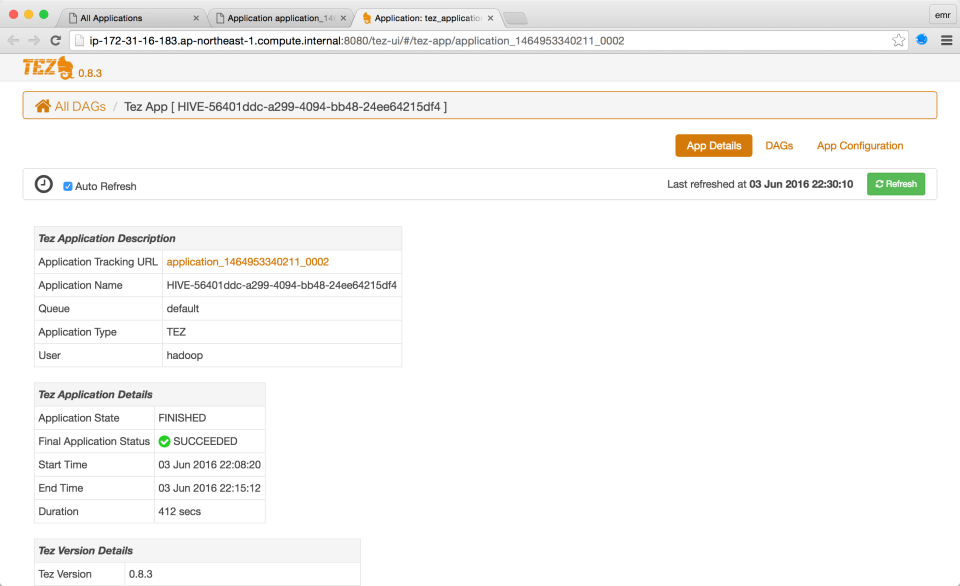Click the clock icon beside Auto Refresh
960x586 pixels.
click(x=44, y=185)
